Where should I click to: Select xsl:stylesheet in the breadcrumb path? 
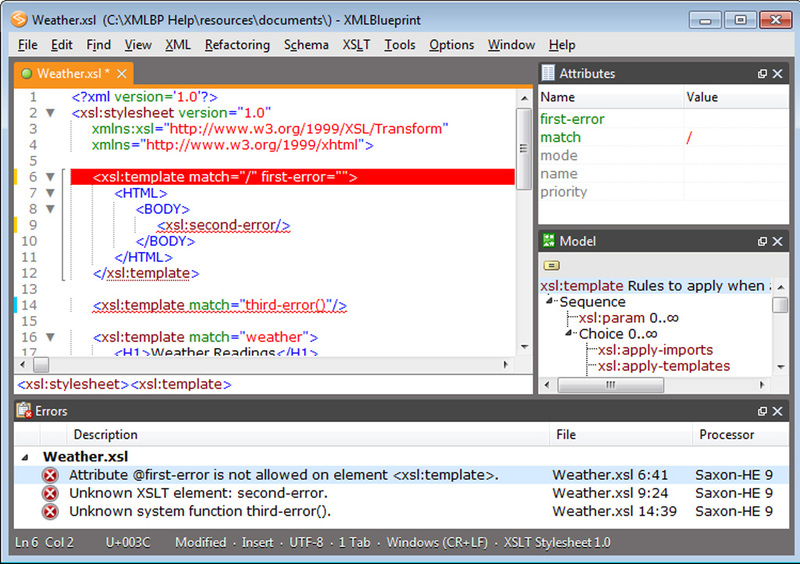(x=72, y=384)
